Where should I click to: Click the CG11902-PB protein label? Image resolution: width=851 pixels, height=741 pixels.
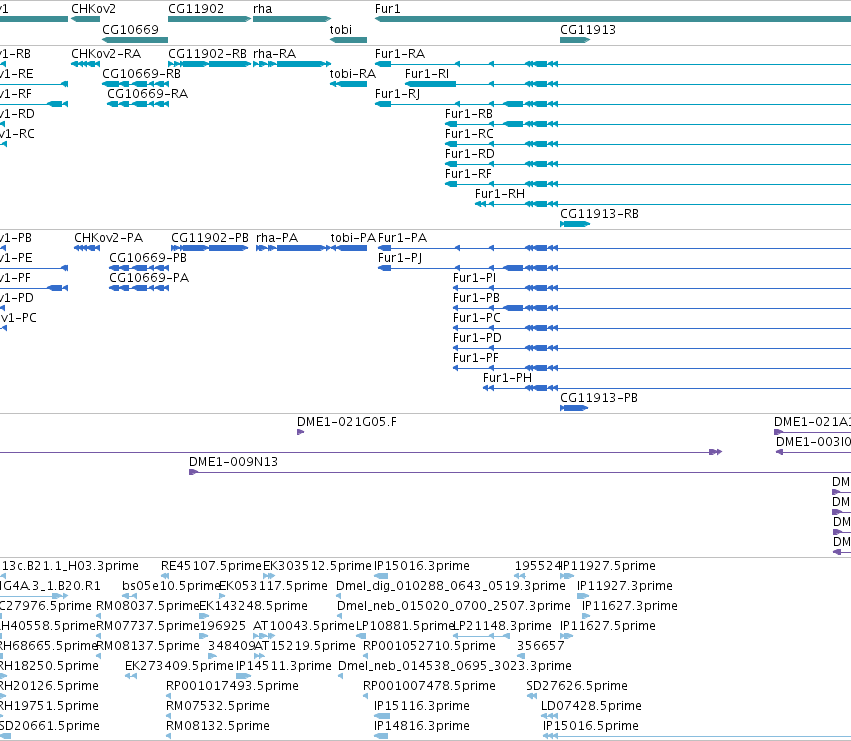[210, 238]
